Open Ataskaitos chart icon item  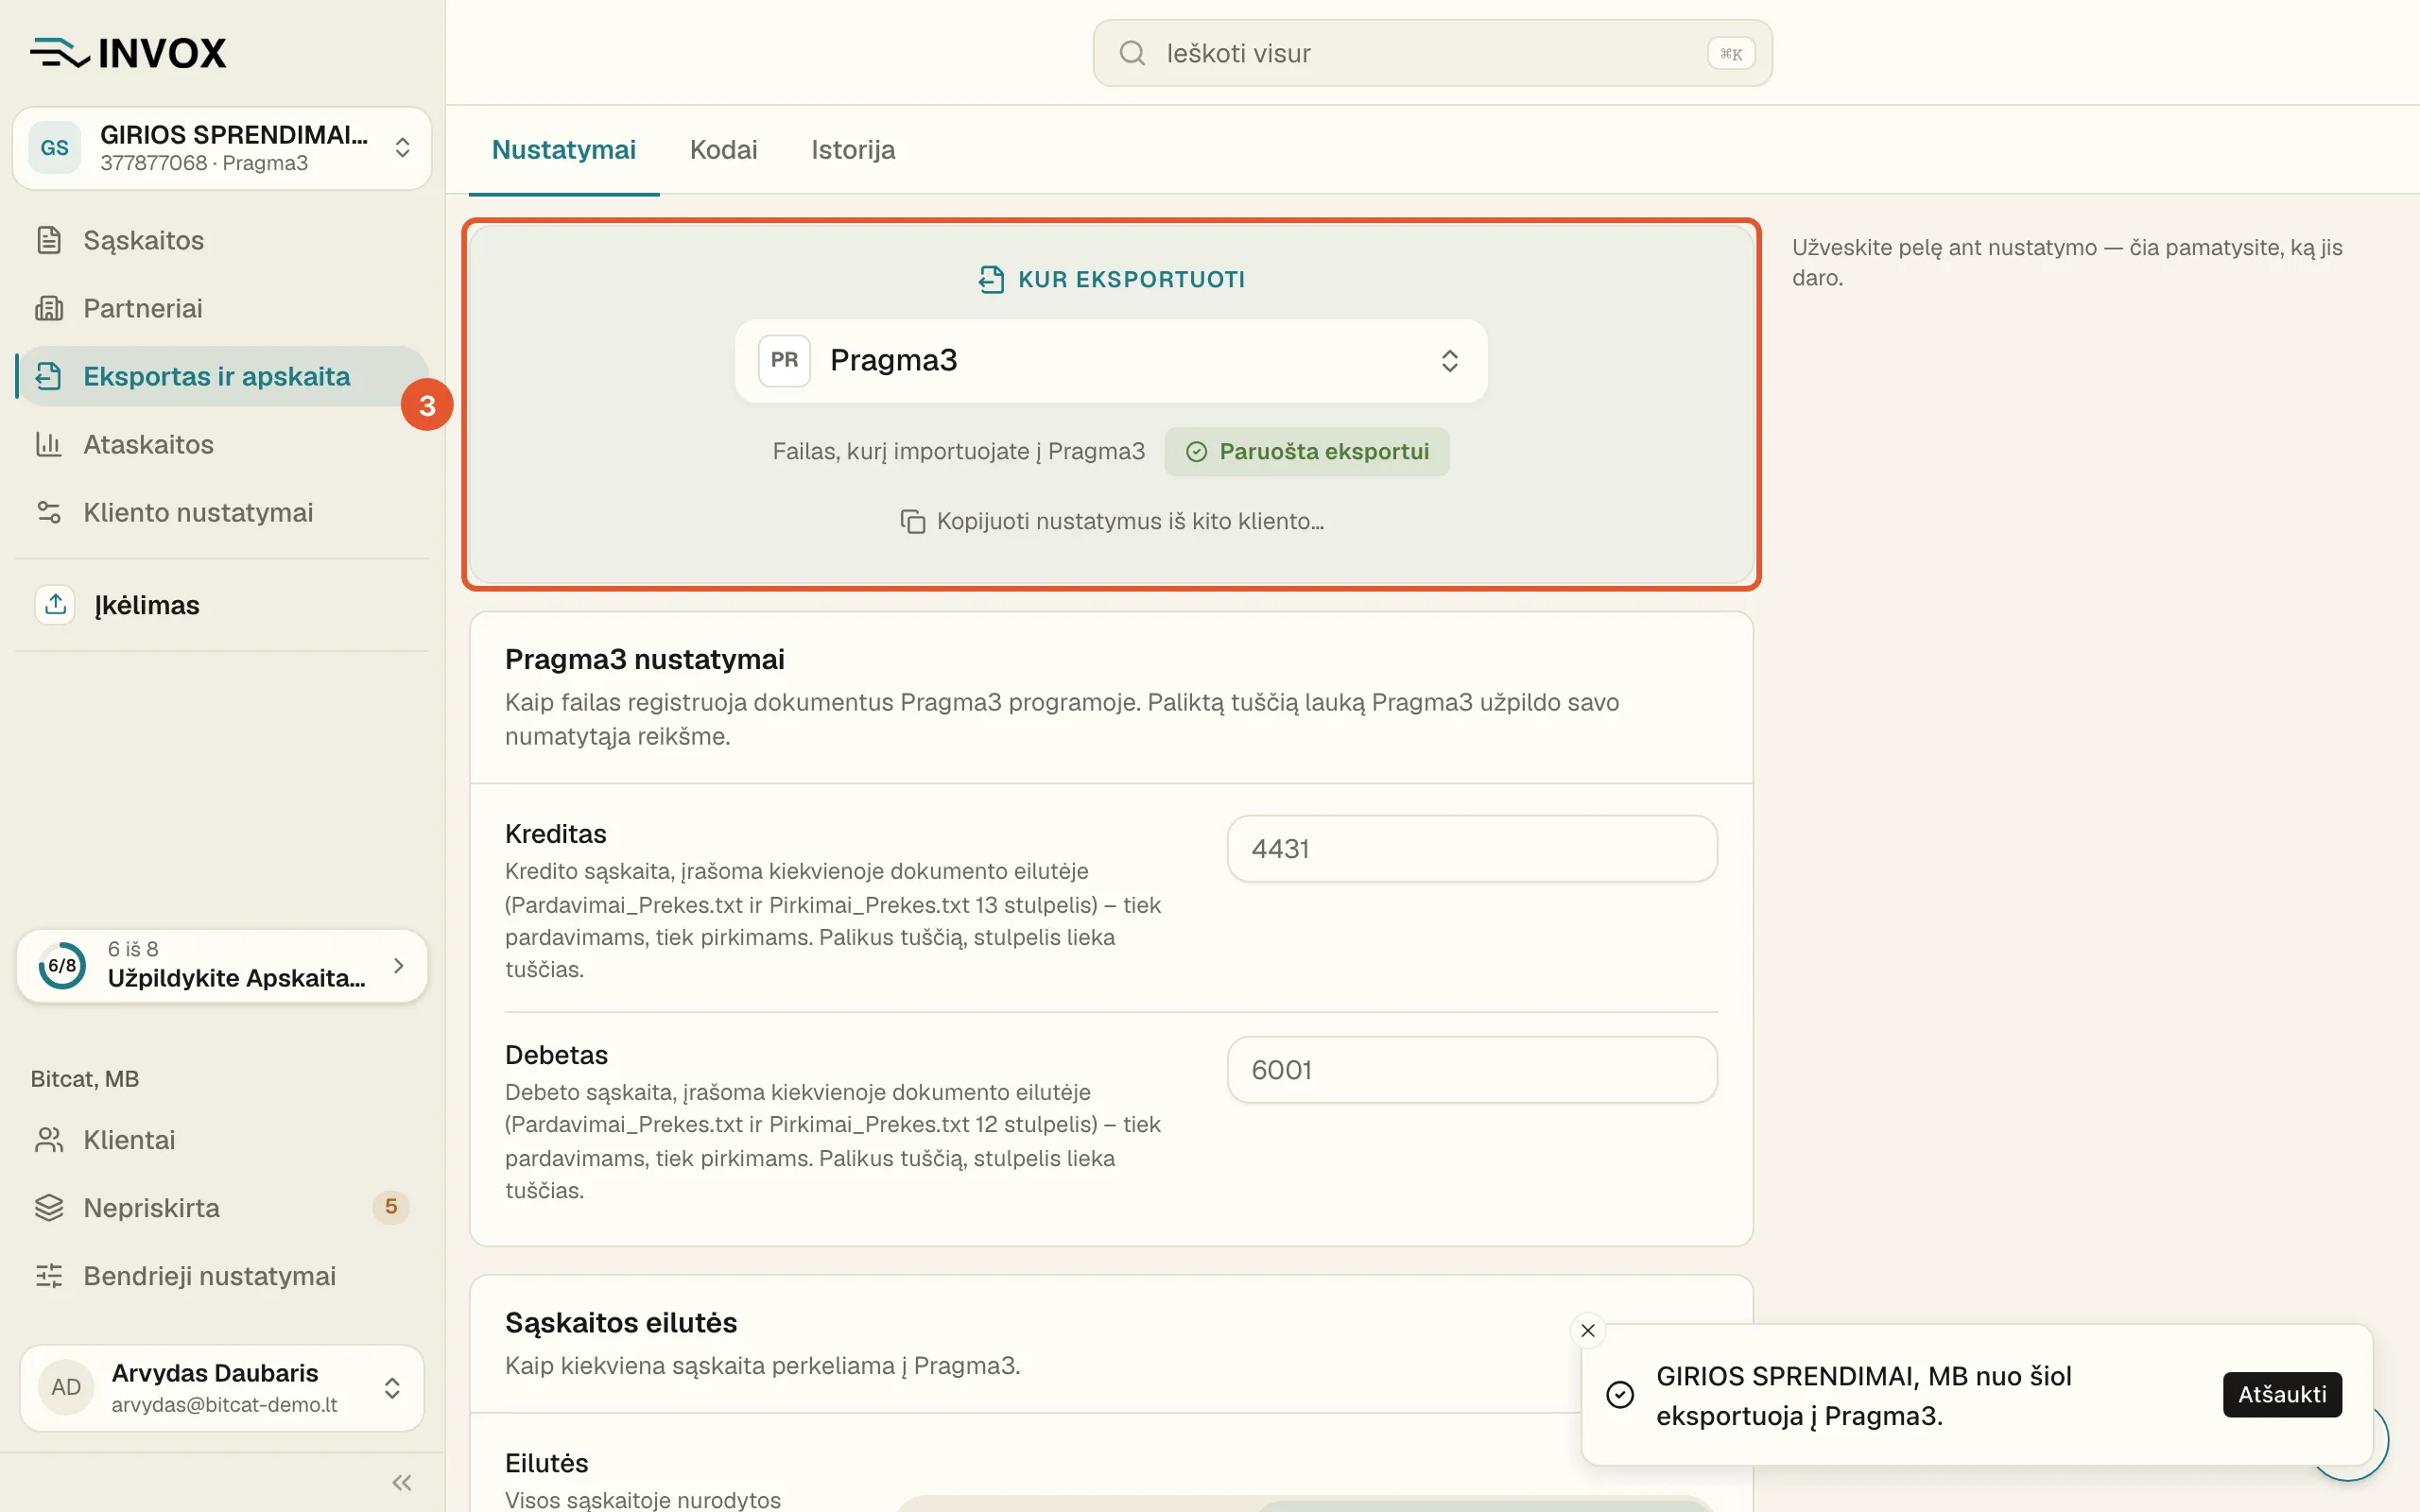click(222, 444)
